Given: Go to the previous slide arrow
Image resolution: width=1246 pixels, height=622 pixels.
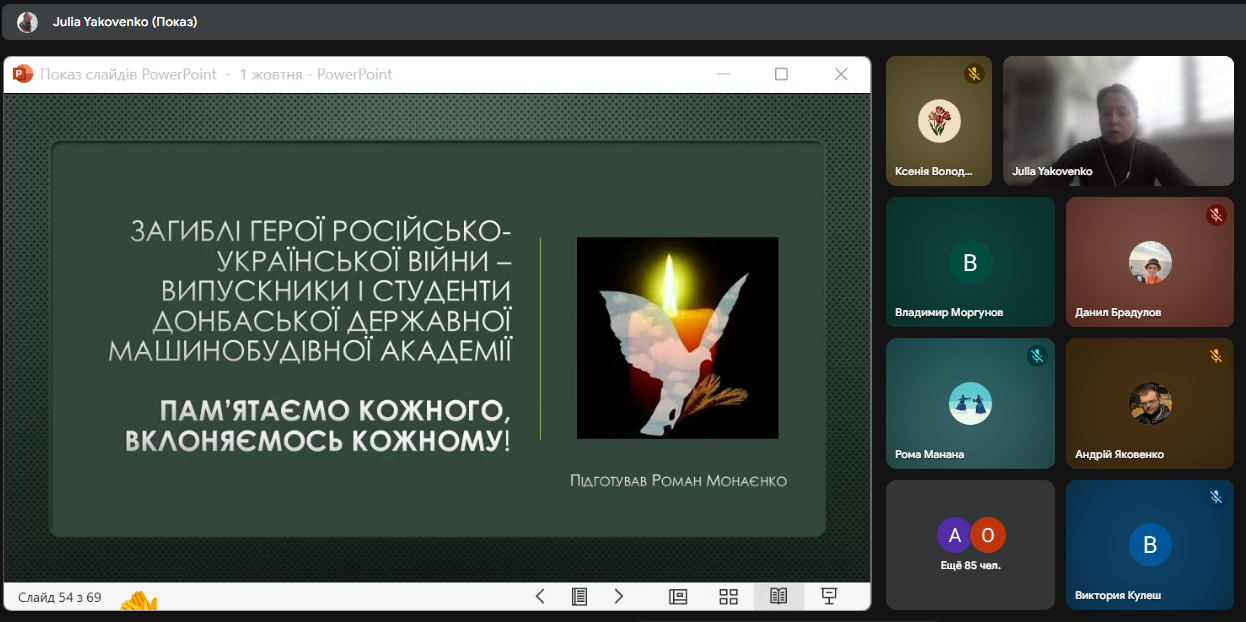Looking at the screenshot, I should [540, 597].
